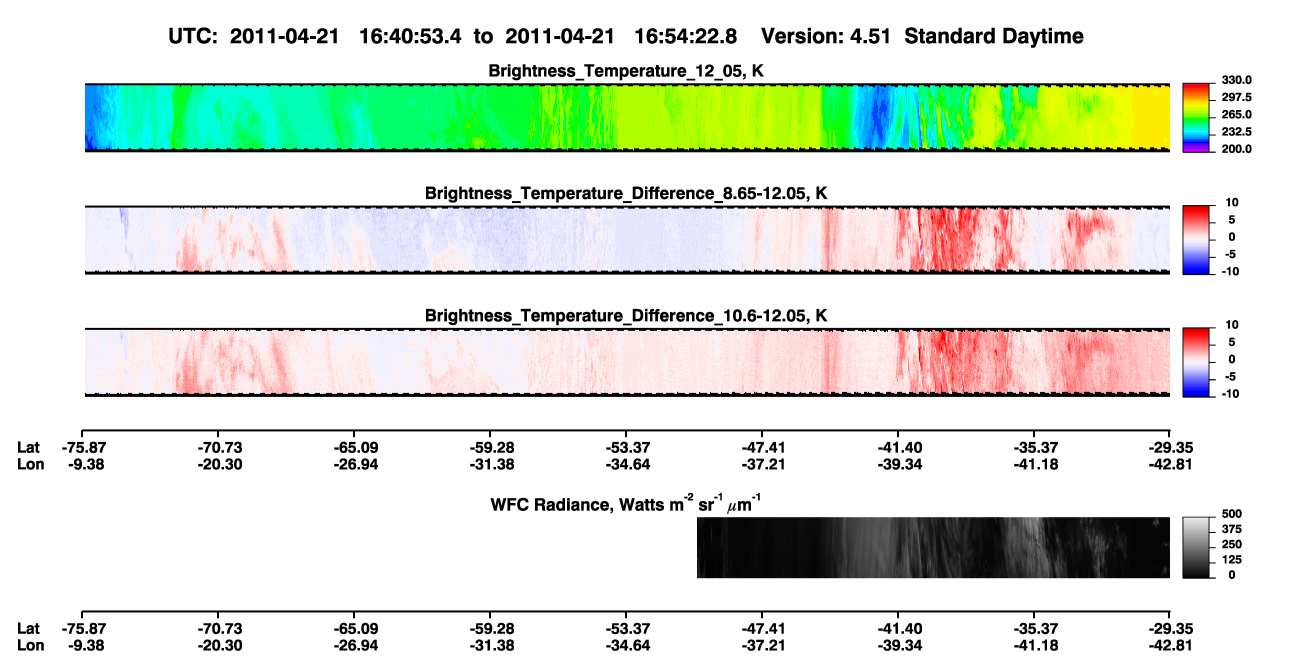Click longitude '-9.38' beneath the WFC panel
The width and height of the screenshot is (1300, 667).
pos(85,645)
